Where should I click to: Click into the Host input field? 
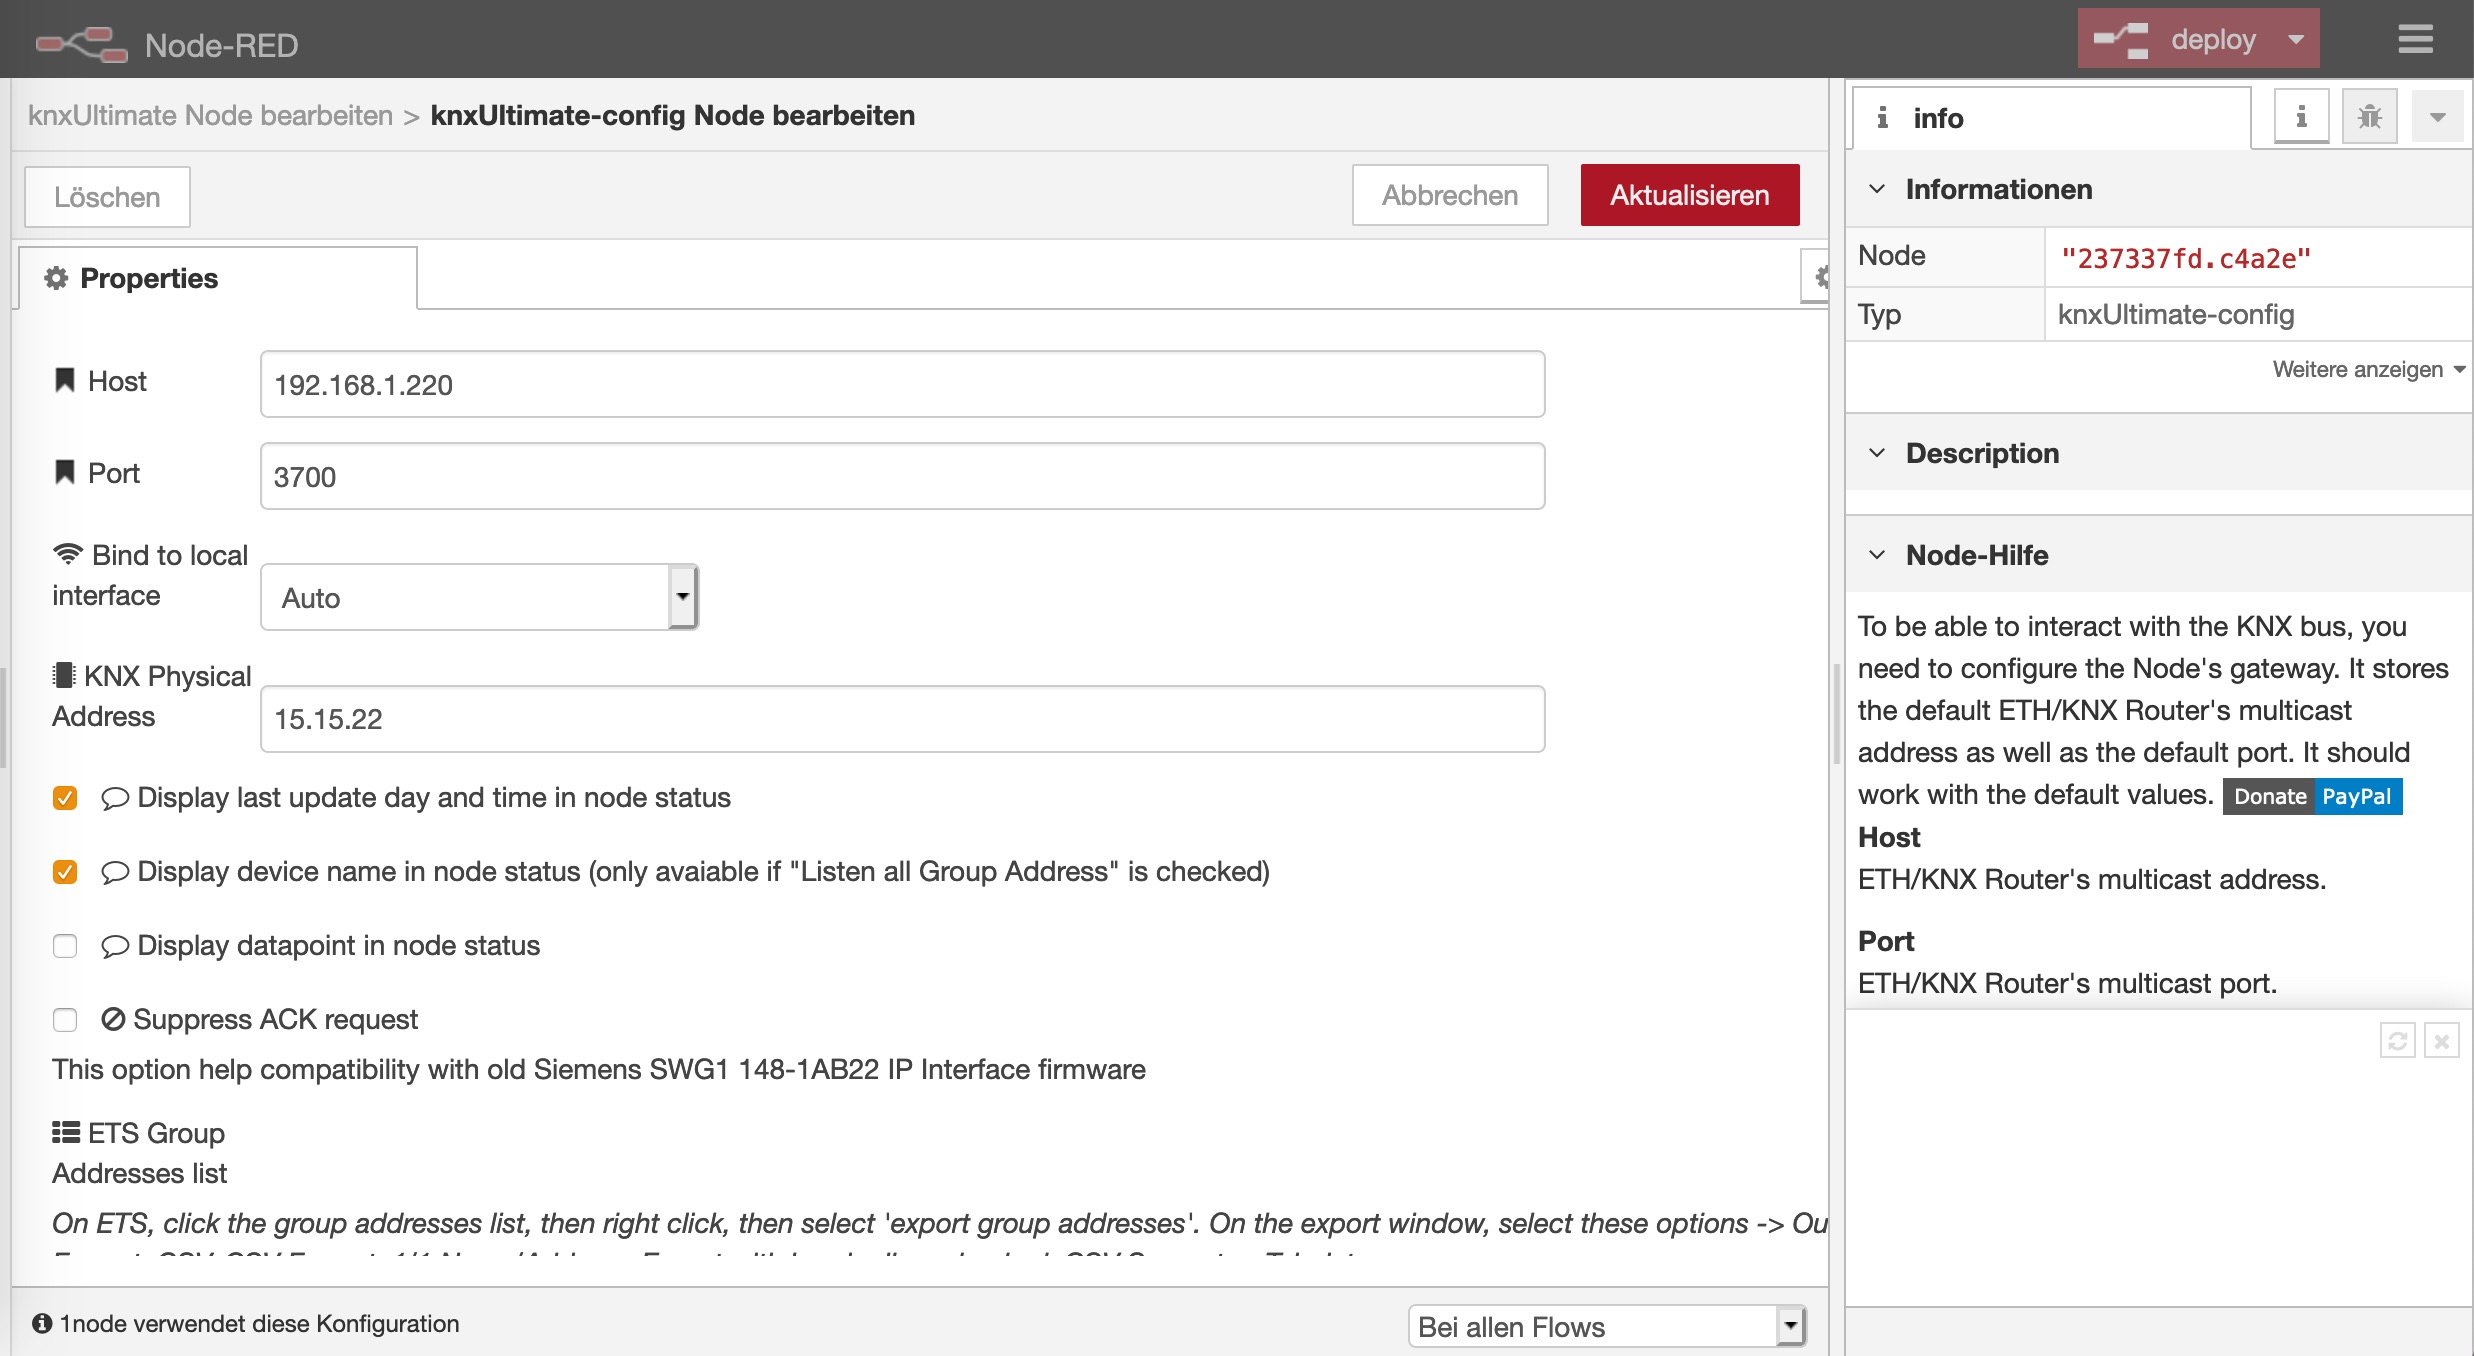click(902, 384)
